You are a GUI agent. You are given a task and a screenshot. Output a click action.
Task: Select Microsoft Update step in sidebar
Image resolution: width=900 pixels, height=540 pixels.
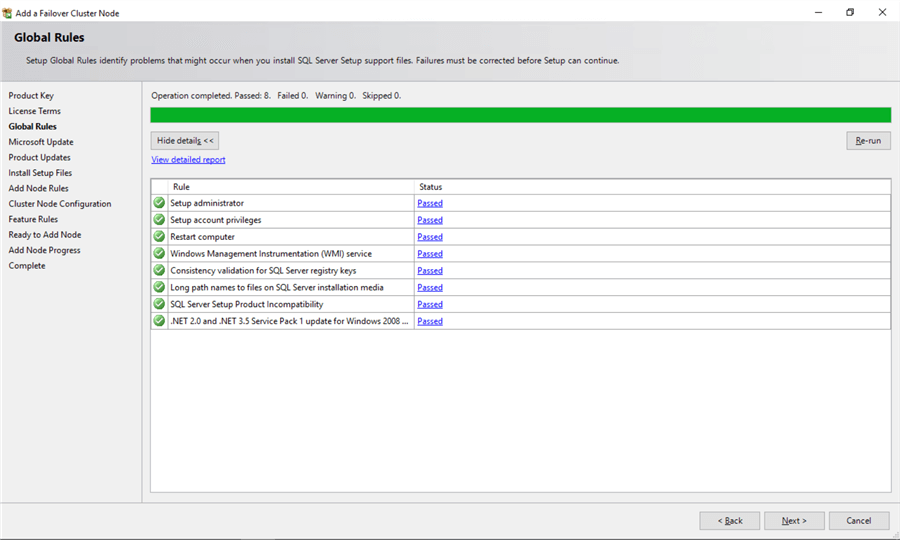tap(41, 142)
